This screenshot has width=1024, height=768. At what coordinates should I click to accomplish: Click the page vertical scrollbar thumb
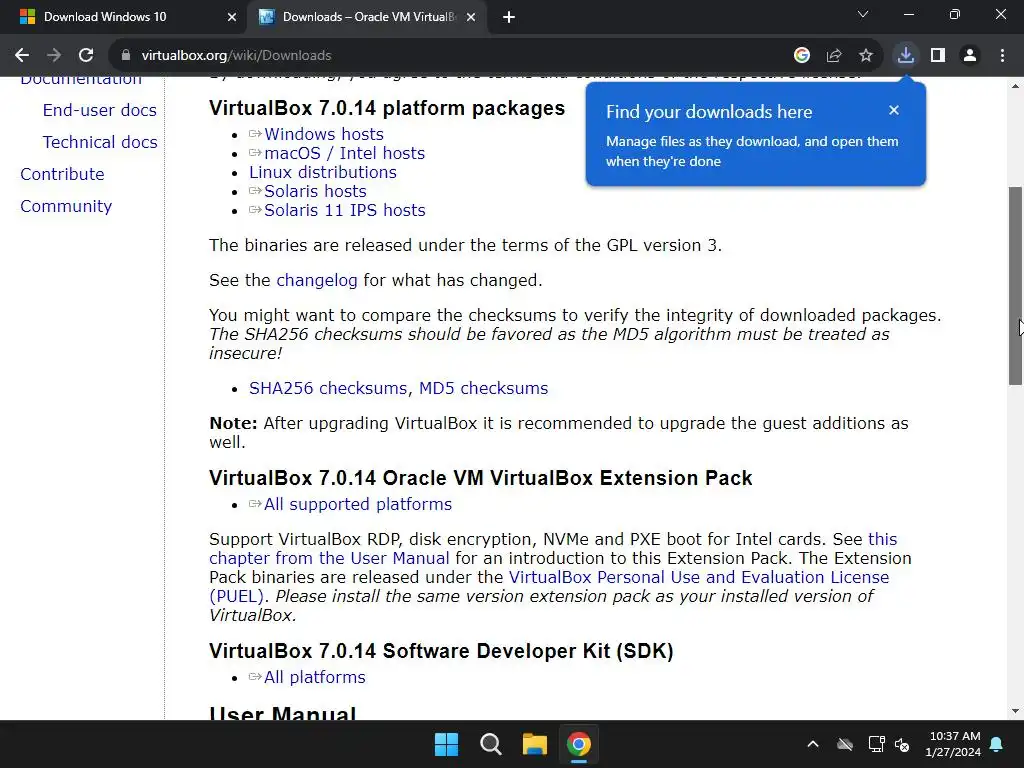(1015, 285)
